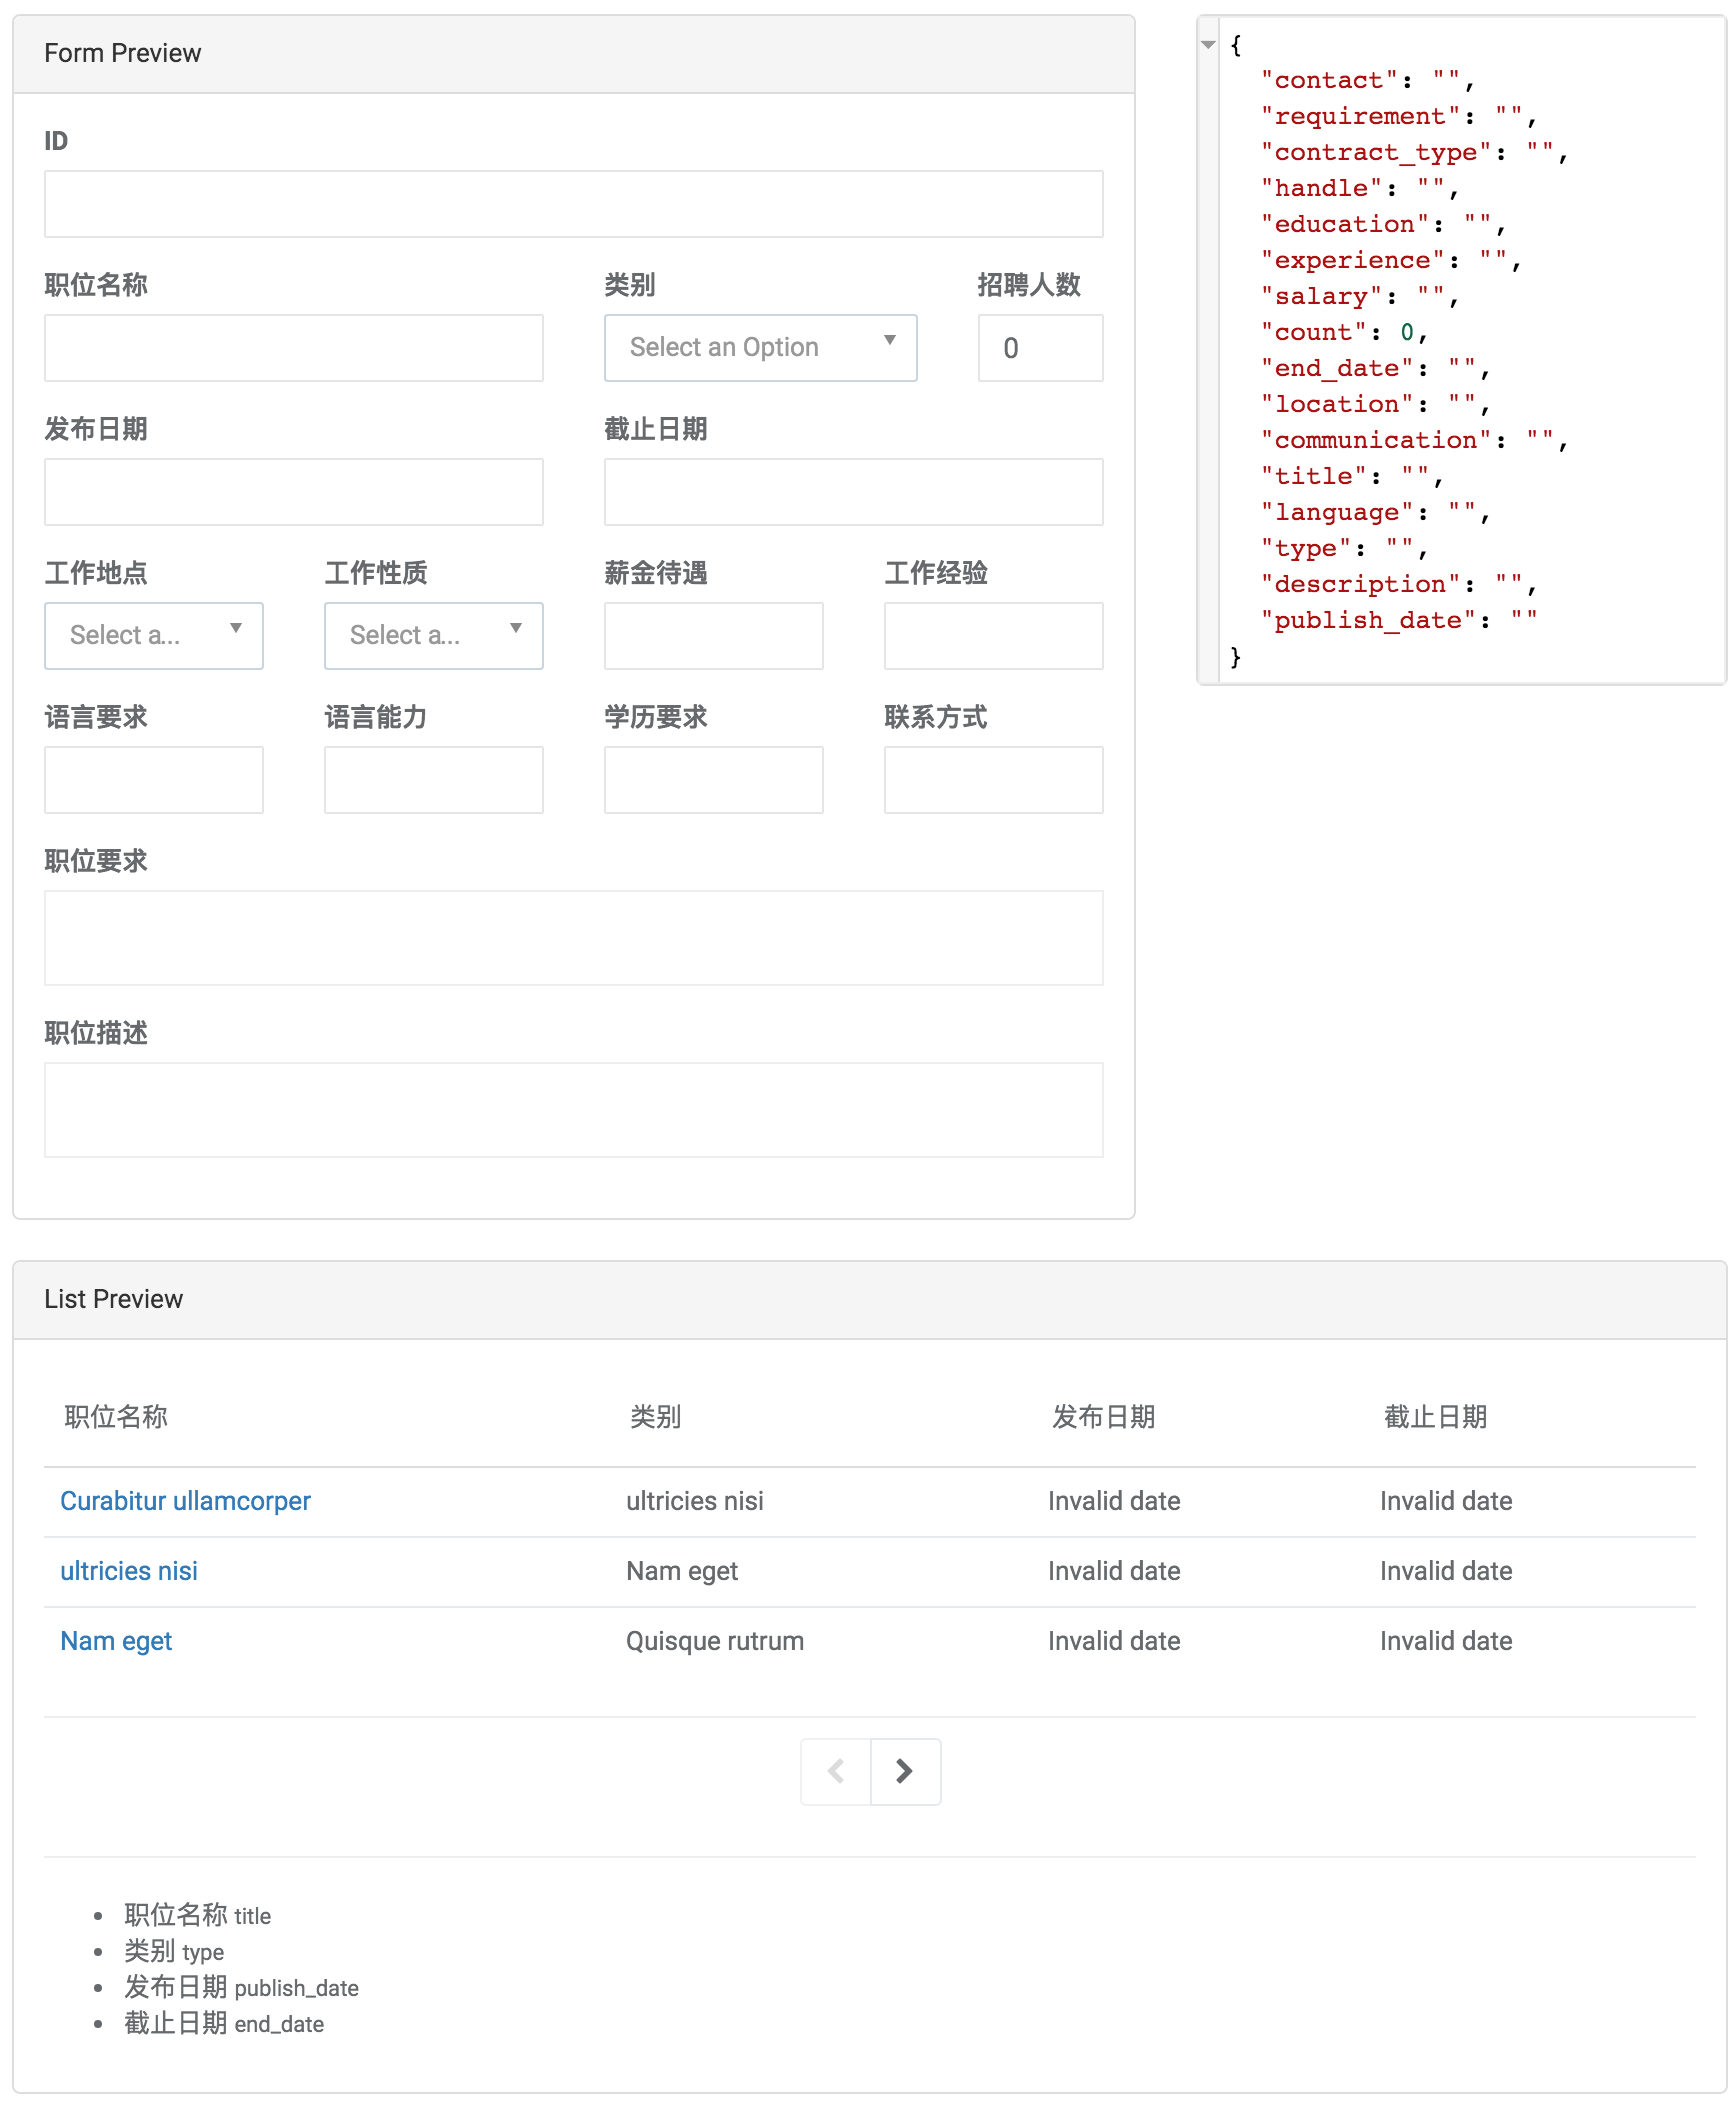The height and width of the screenshot is (2102, 1736).
Task: Click the 职位名称 column header in list
Action: 116,1417
